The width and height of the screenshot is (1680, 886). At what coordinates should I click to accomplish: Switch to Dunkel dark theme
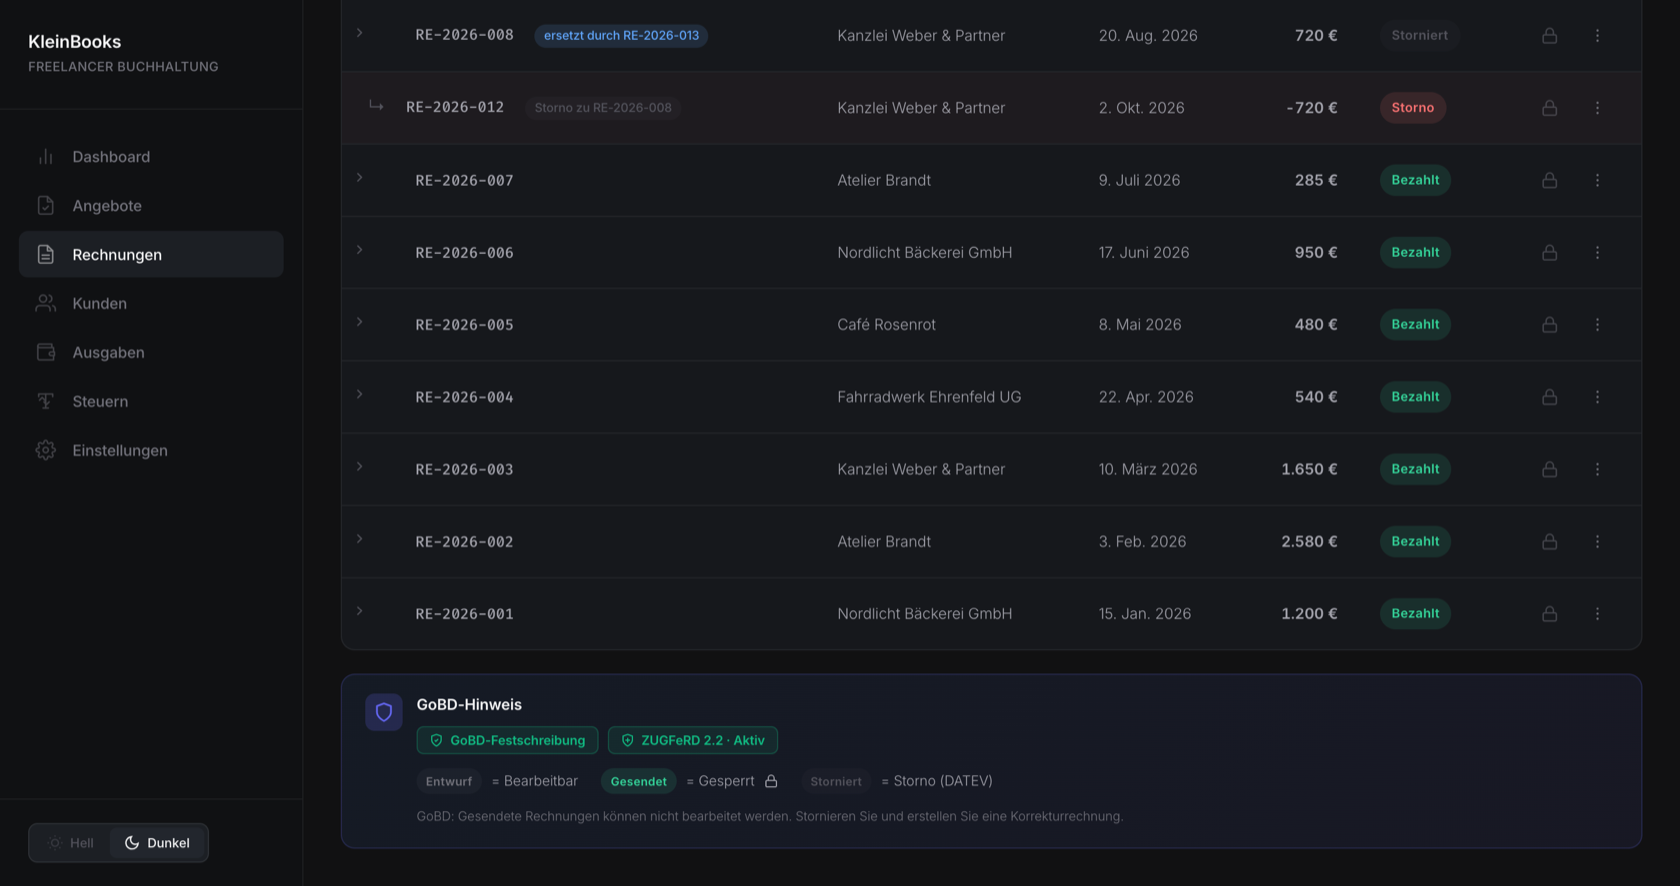(x=158, y=843)
